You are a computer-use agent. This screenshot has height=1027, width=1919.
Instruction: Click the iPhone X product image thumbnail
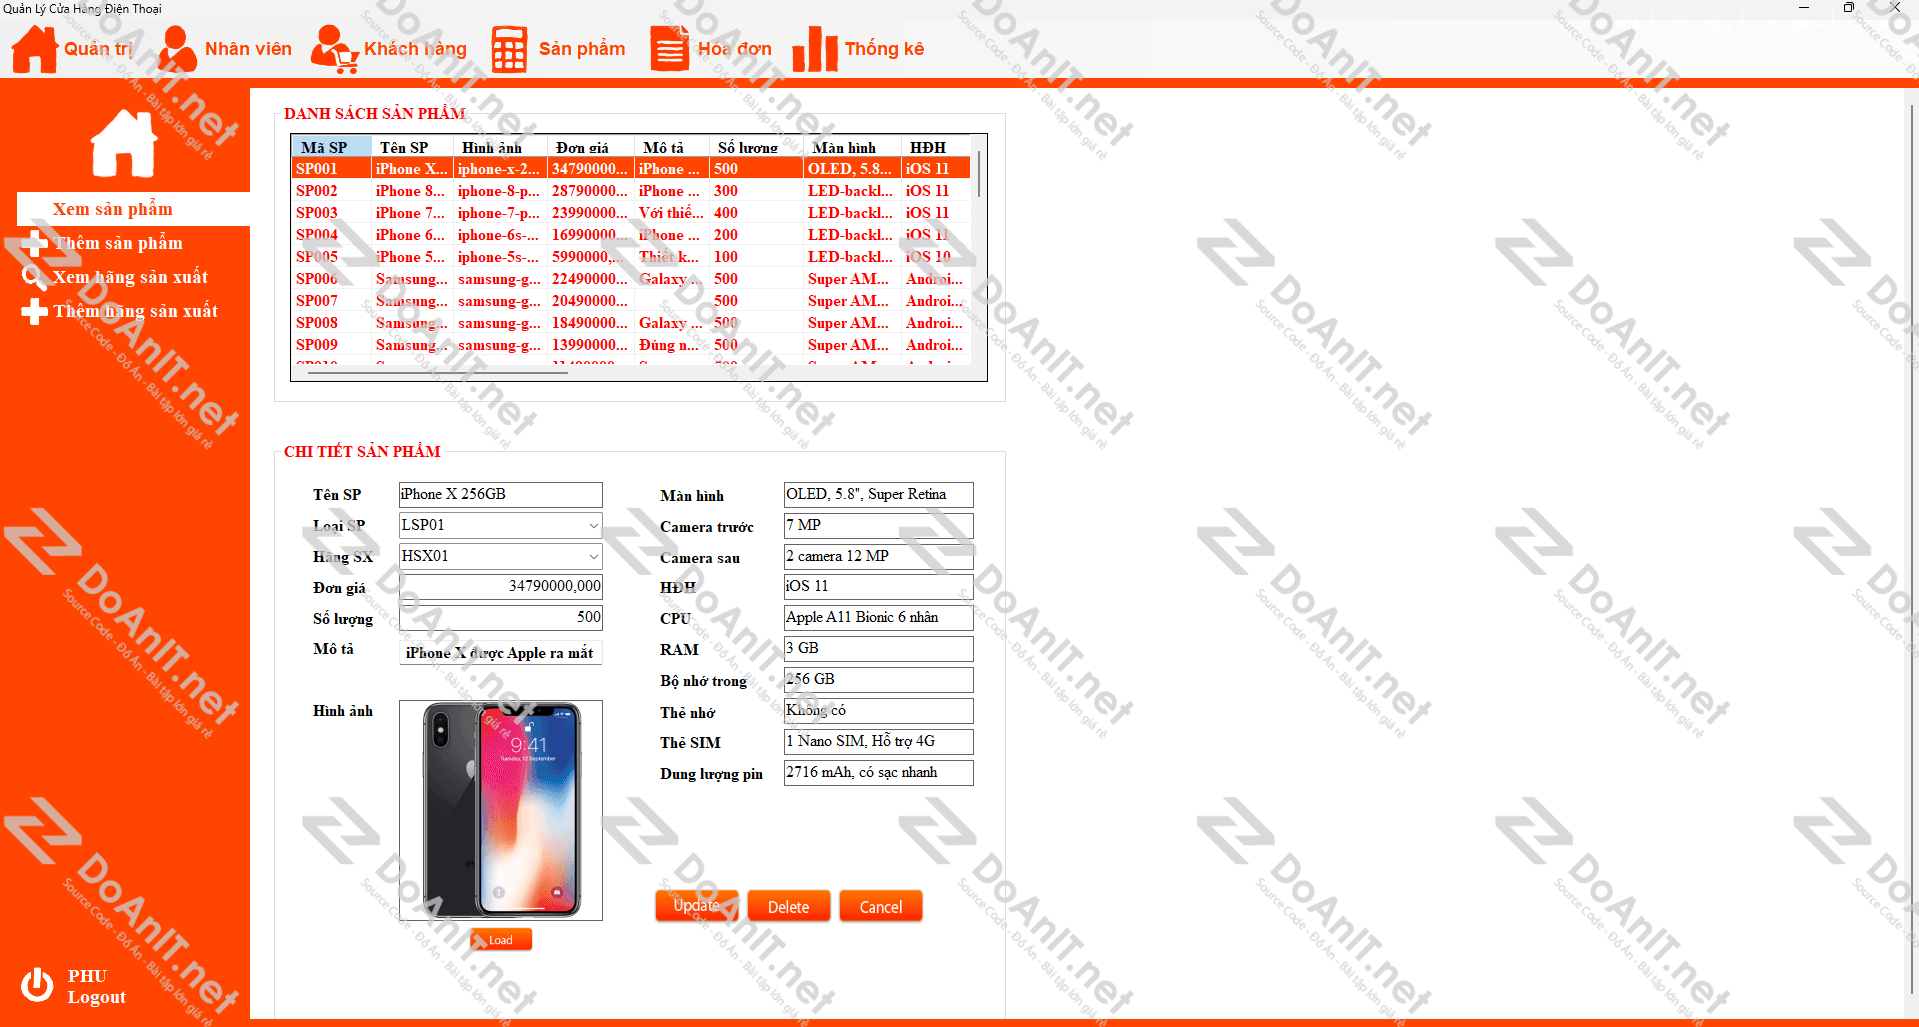pos(501,810)
